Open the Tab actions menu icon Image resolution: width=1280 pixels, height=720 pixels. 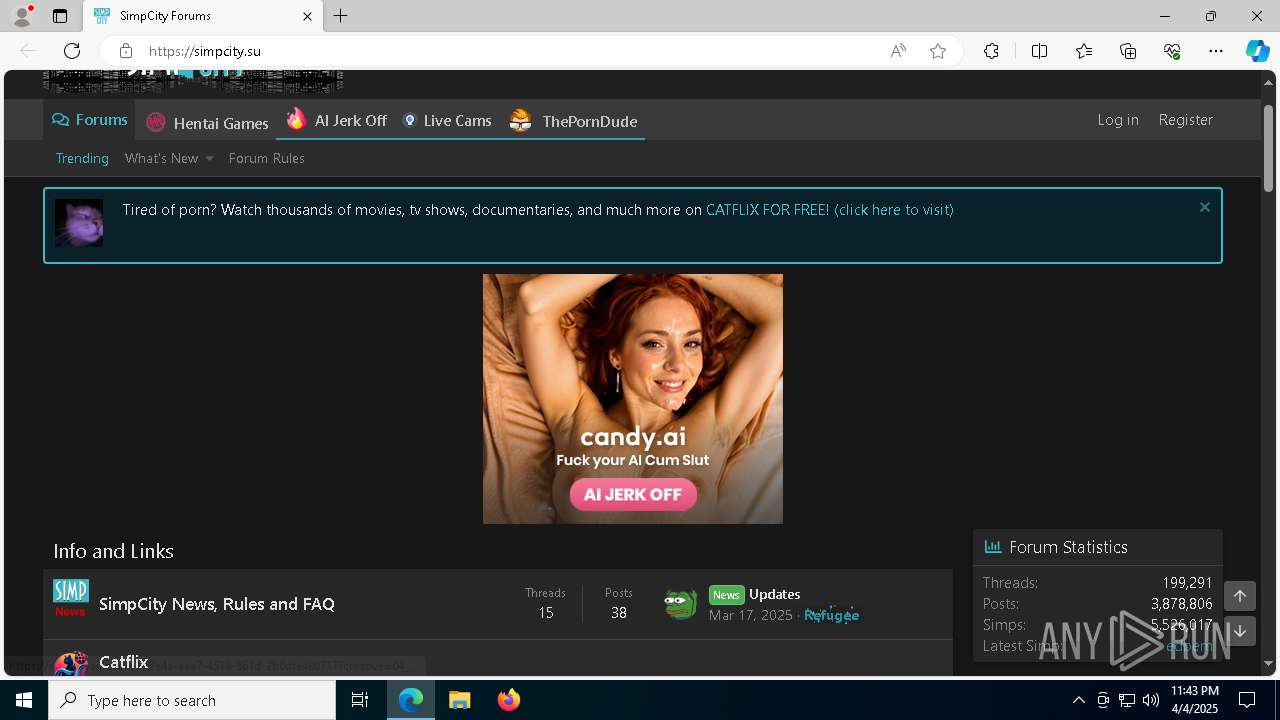click(60, 16)
